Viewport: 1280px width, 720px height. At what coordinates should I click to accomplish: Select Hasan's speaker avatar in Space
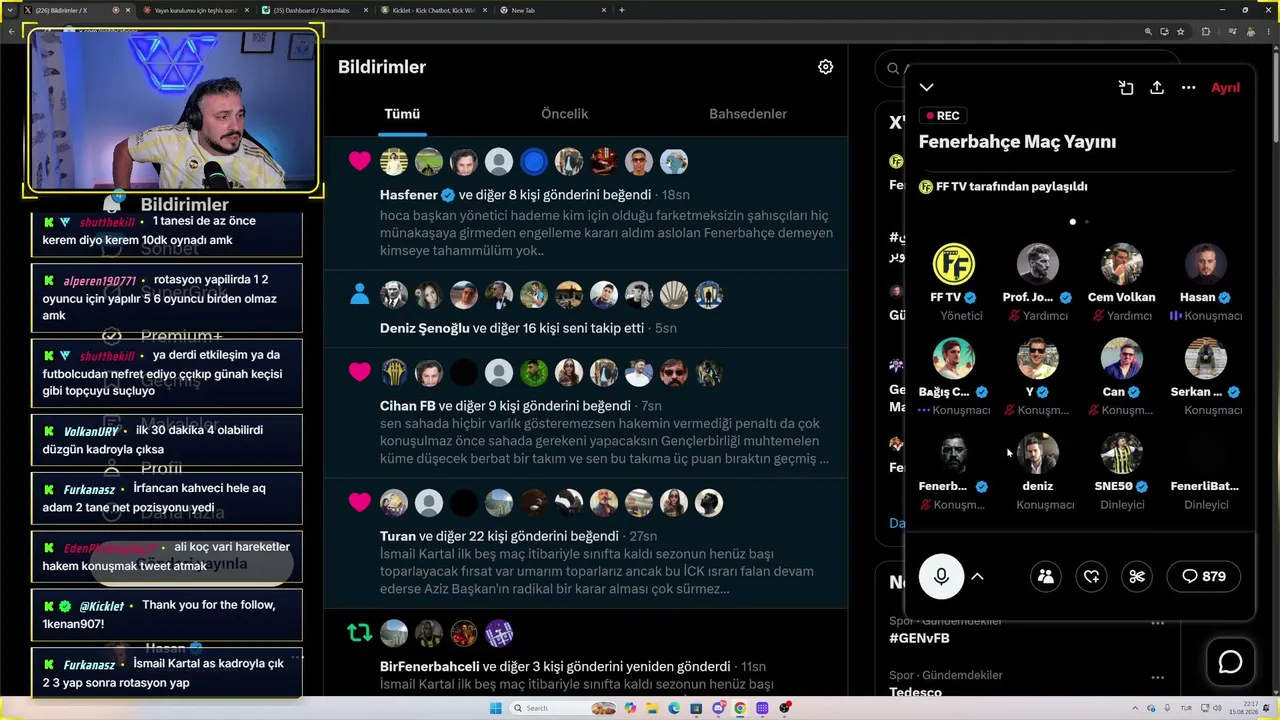(1206, 264)
